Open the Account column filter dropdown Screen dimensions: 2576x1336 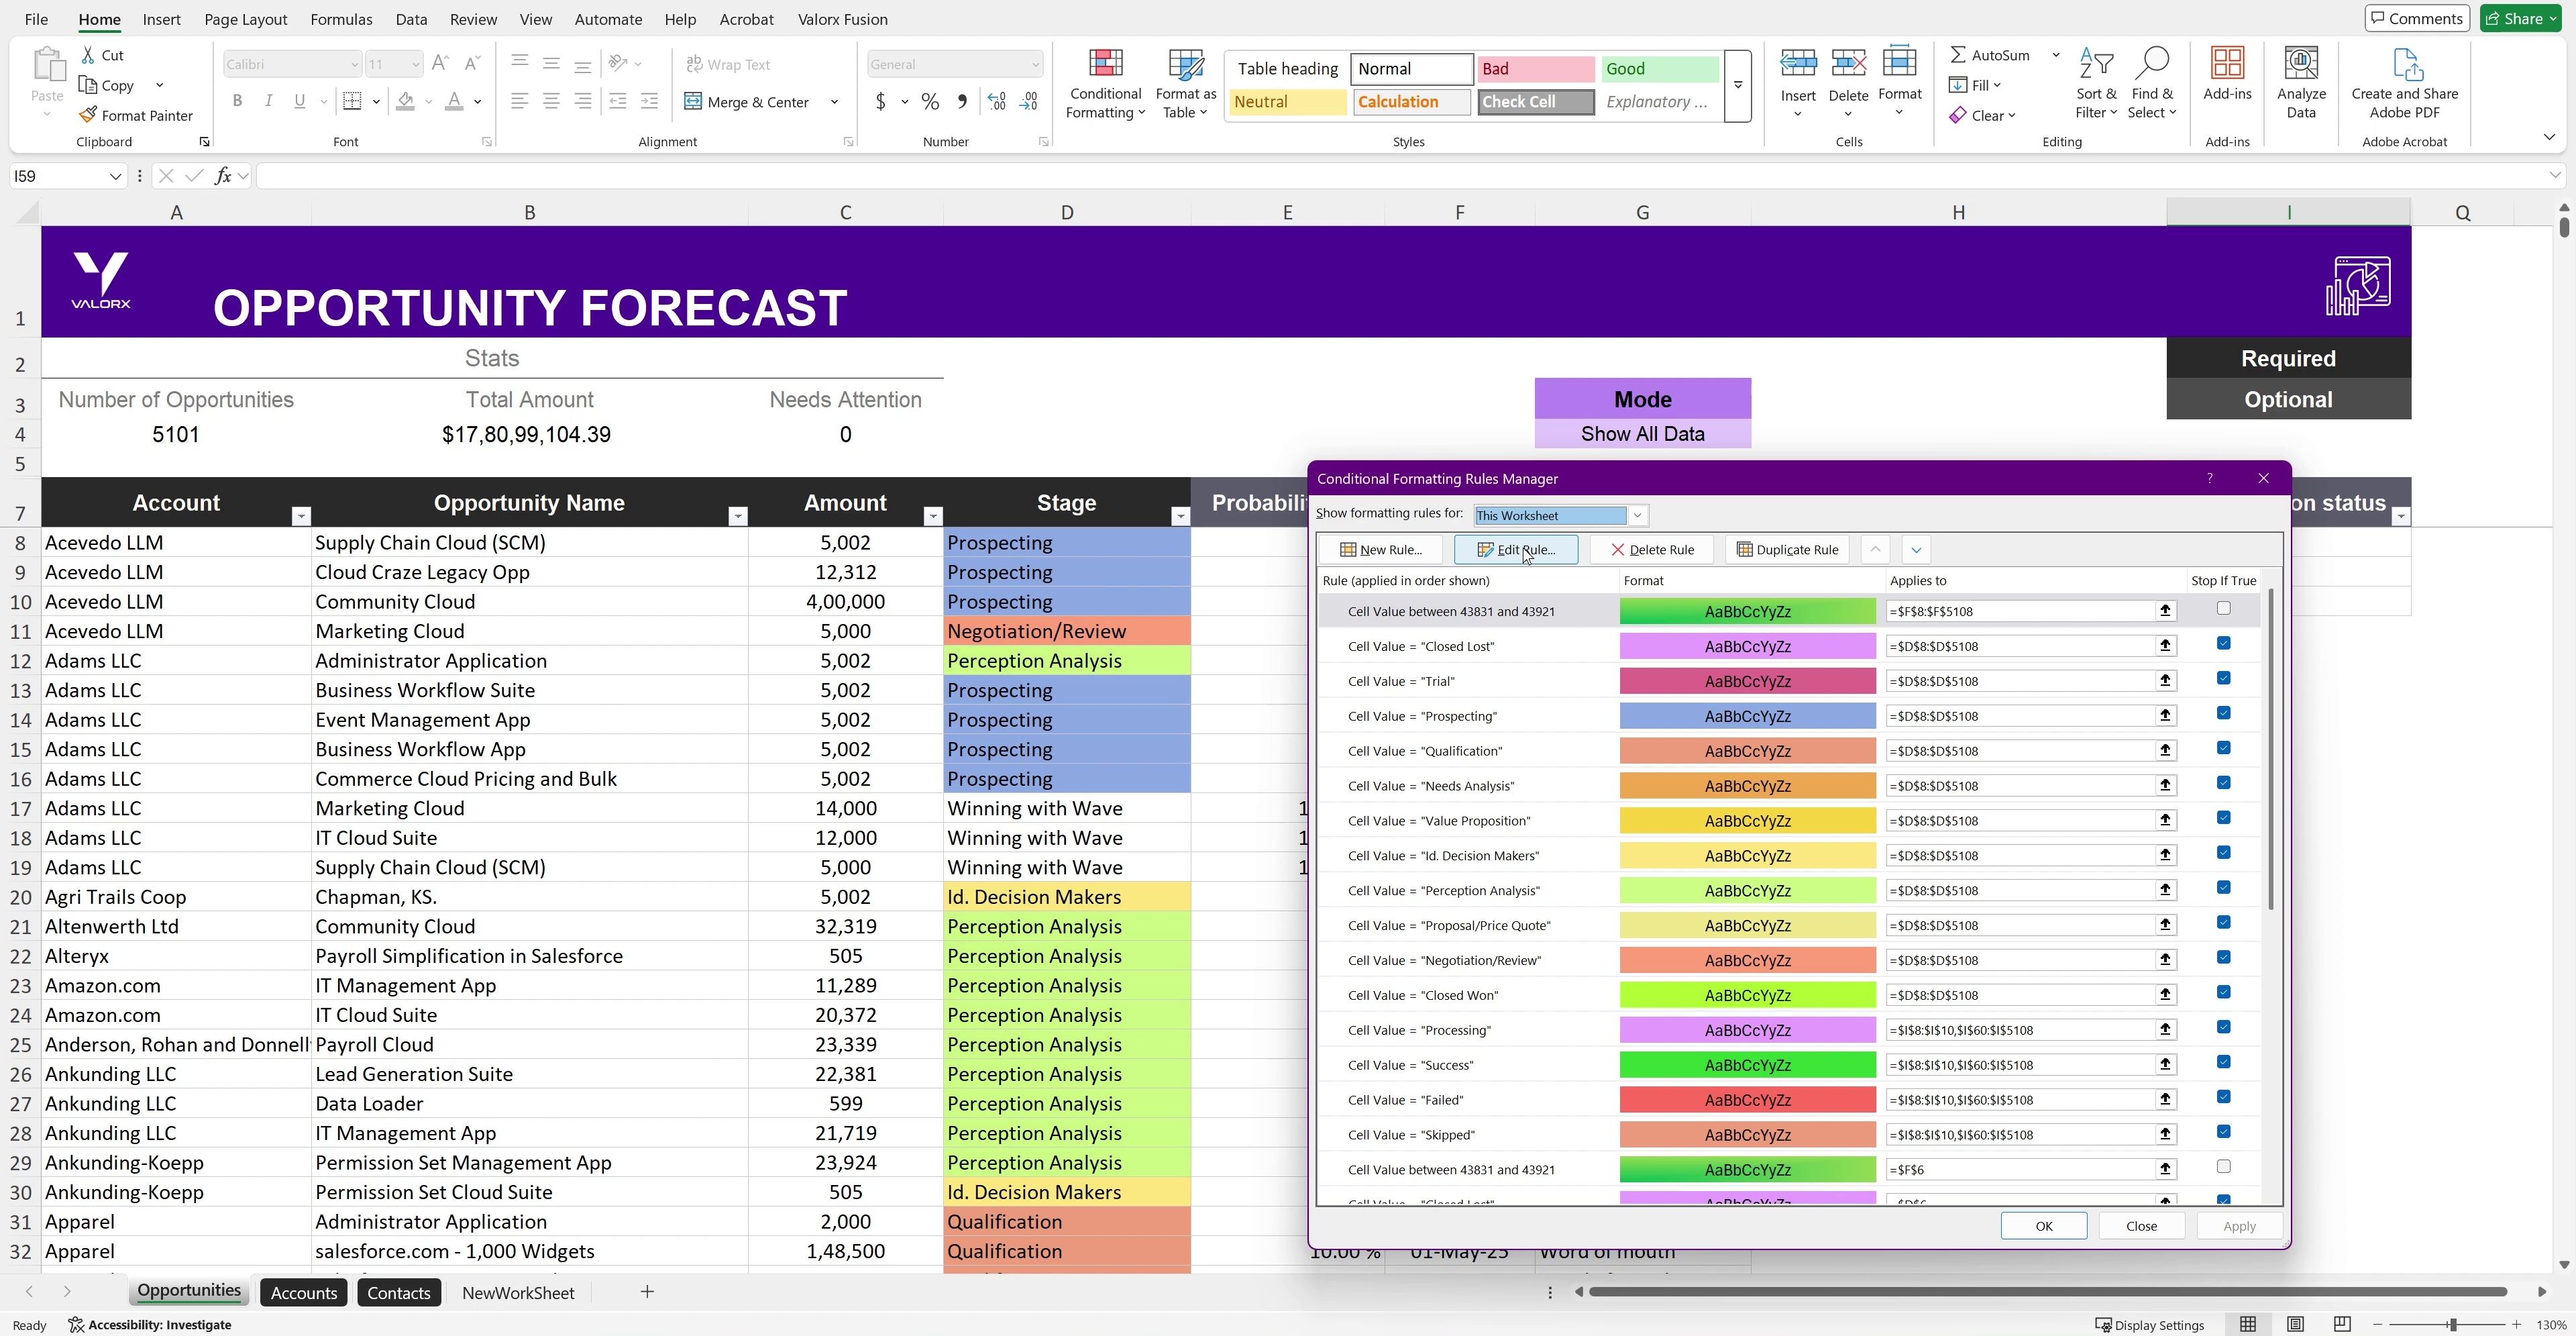tap(301, 516)
